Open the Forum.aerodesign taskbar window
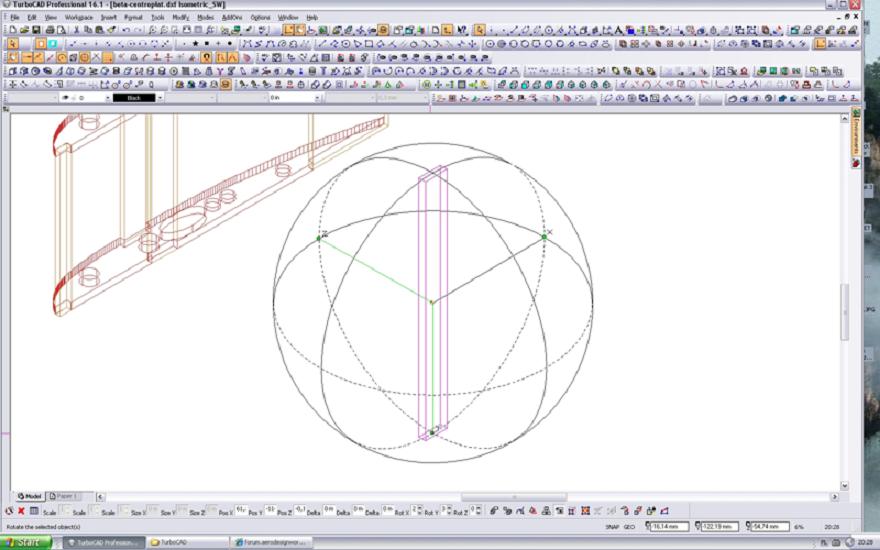This screenshot has height=550, width=880. tap(272, 542)
